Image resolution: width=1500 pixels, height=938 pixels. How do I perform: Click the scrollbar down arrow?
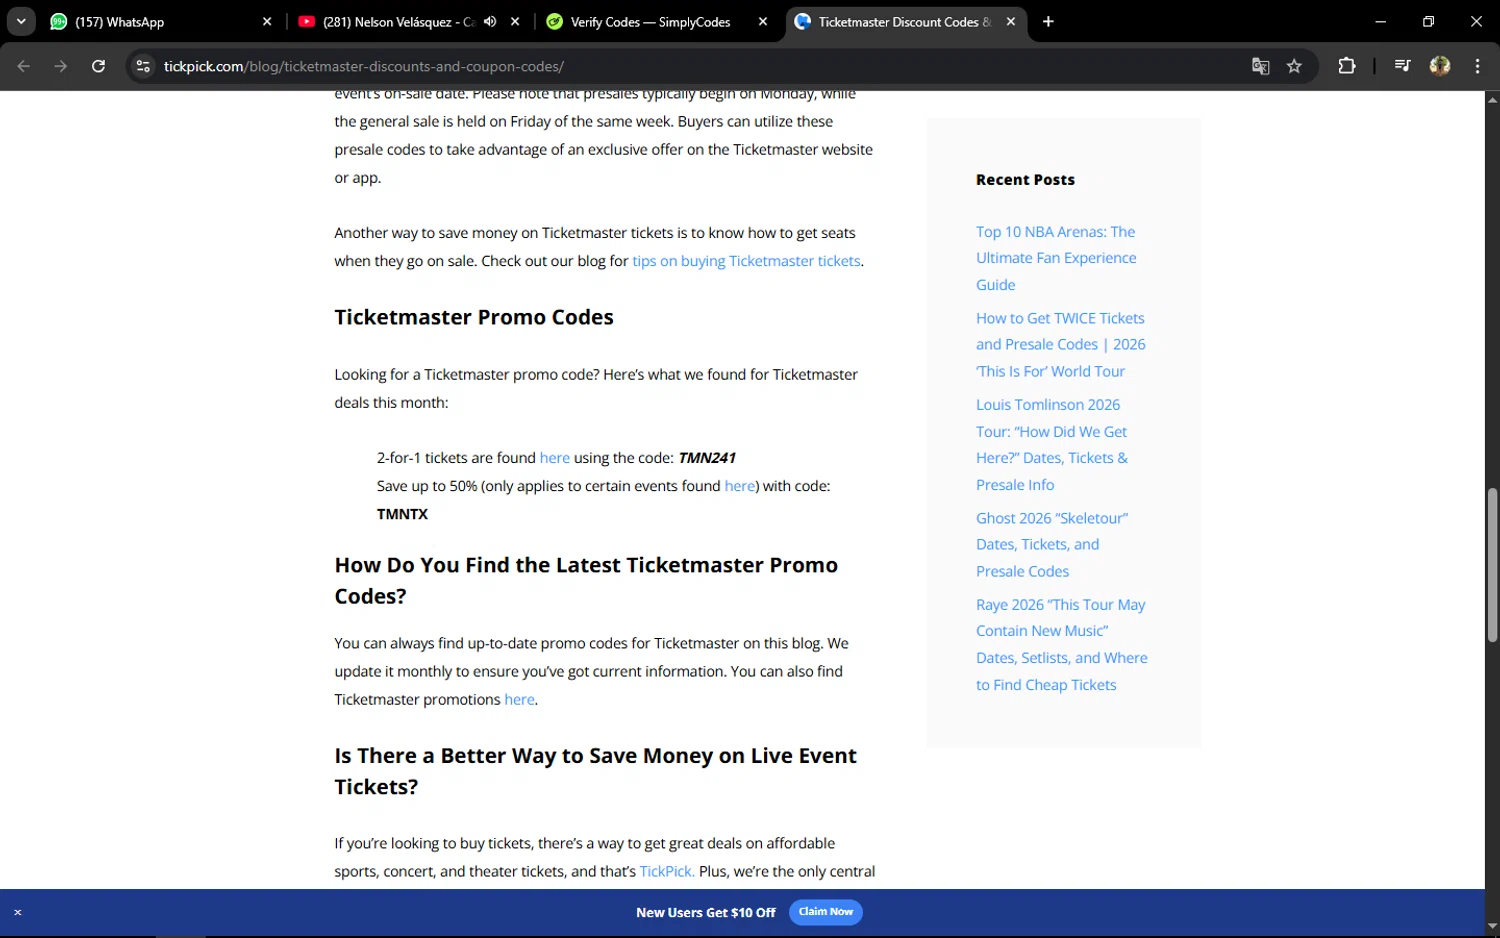point(1492,927)
